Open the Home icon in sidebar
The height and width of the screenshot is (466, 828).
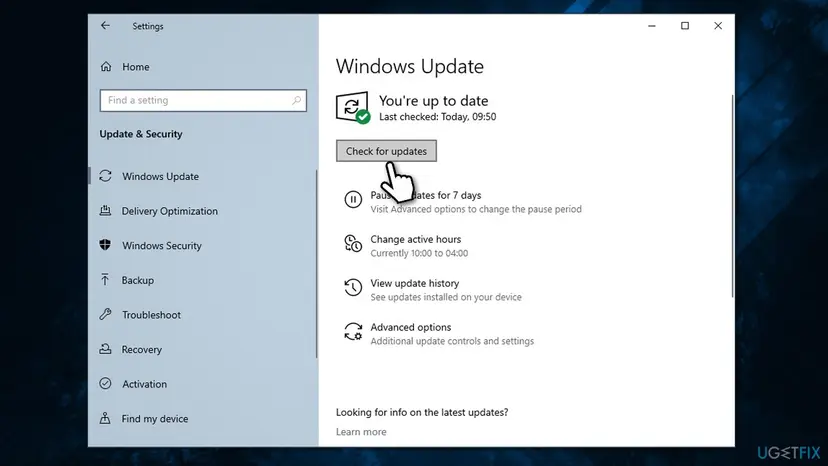[x=106, y=67]
